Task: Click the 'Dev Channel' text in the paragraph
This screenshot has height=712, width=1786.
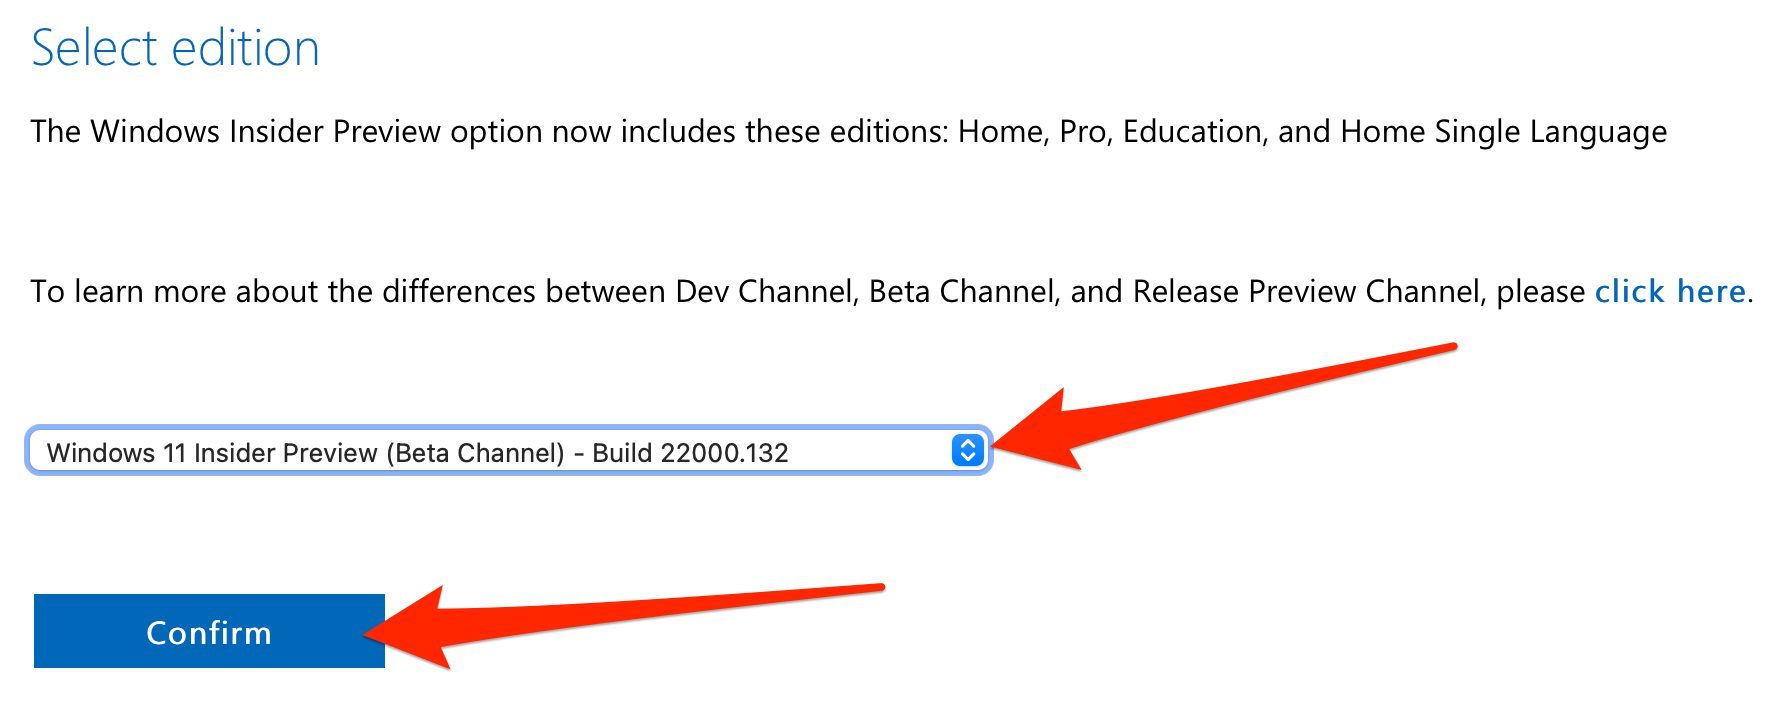Action: pyautogui.click(x=765, y=291)
